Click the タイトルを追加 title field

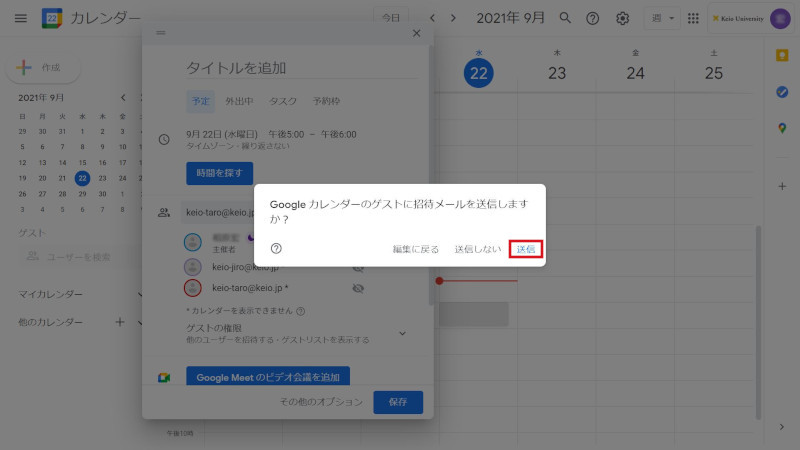[300, 68]
